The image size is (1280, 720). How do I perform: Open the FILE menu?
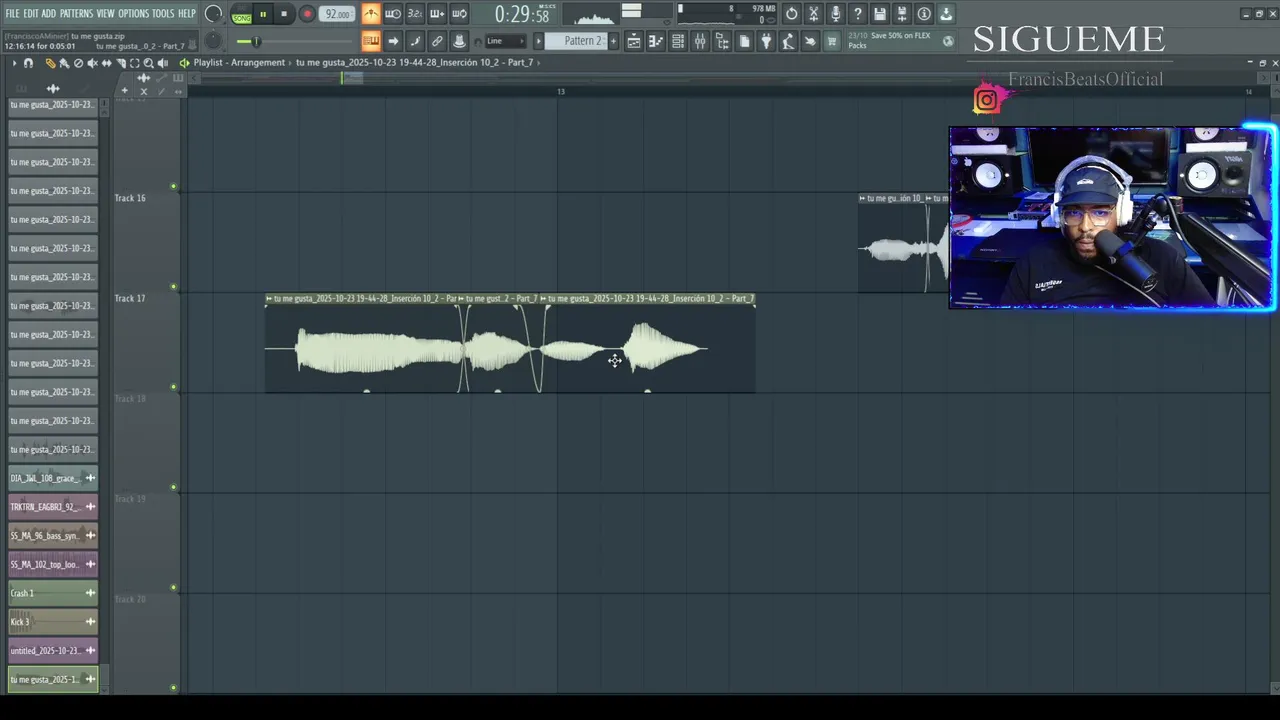[12, 13]
